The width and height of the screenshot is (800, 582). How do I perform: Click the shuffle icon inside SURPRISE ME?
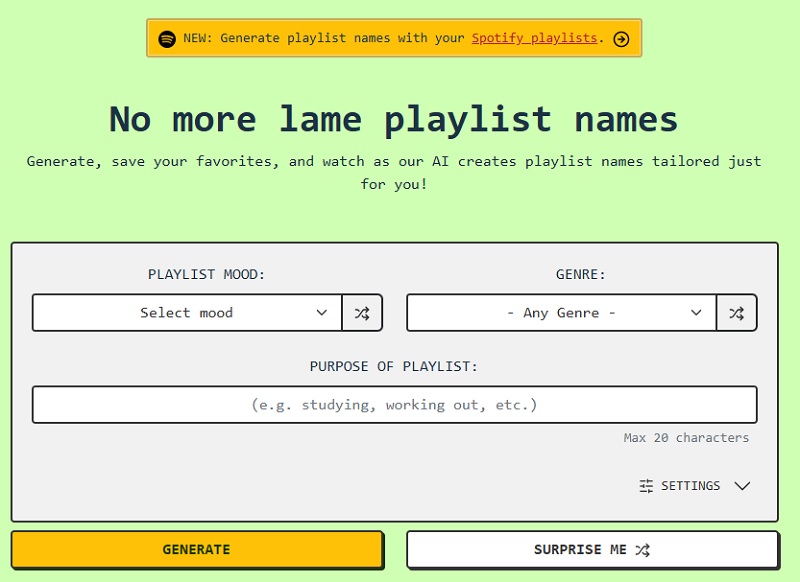click(x=644, y=549)
